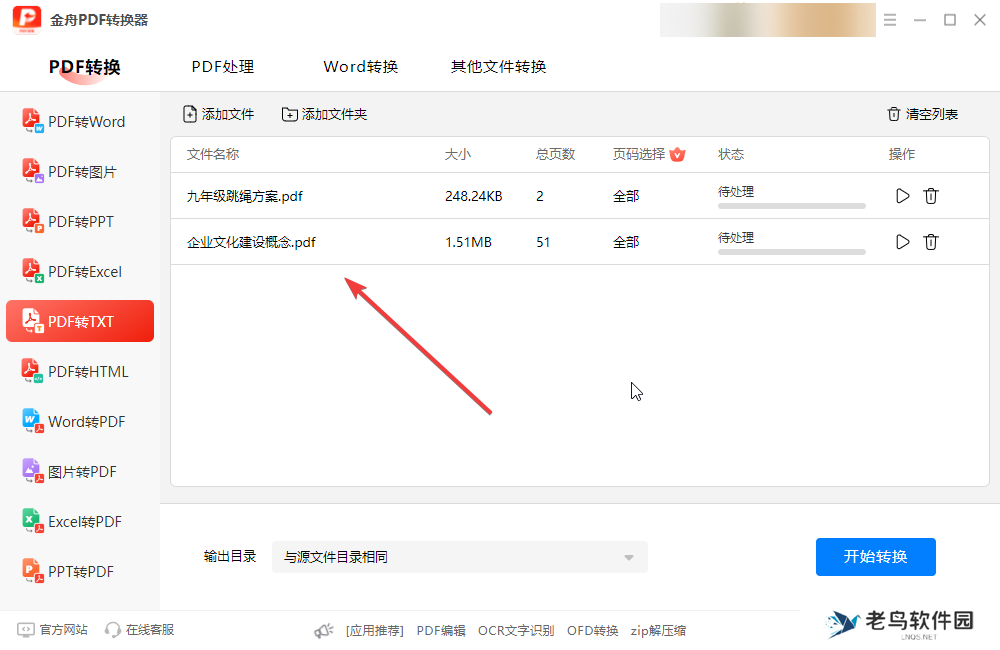This screenshot has height=650, width=1000.
Task: Open the Word转换 tab
Action: point(360,66)
